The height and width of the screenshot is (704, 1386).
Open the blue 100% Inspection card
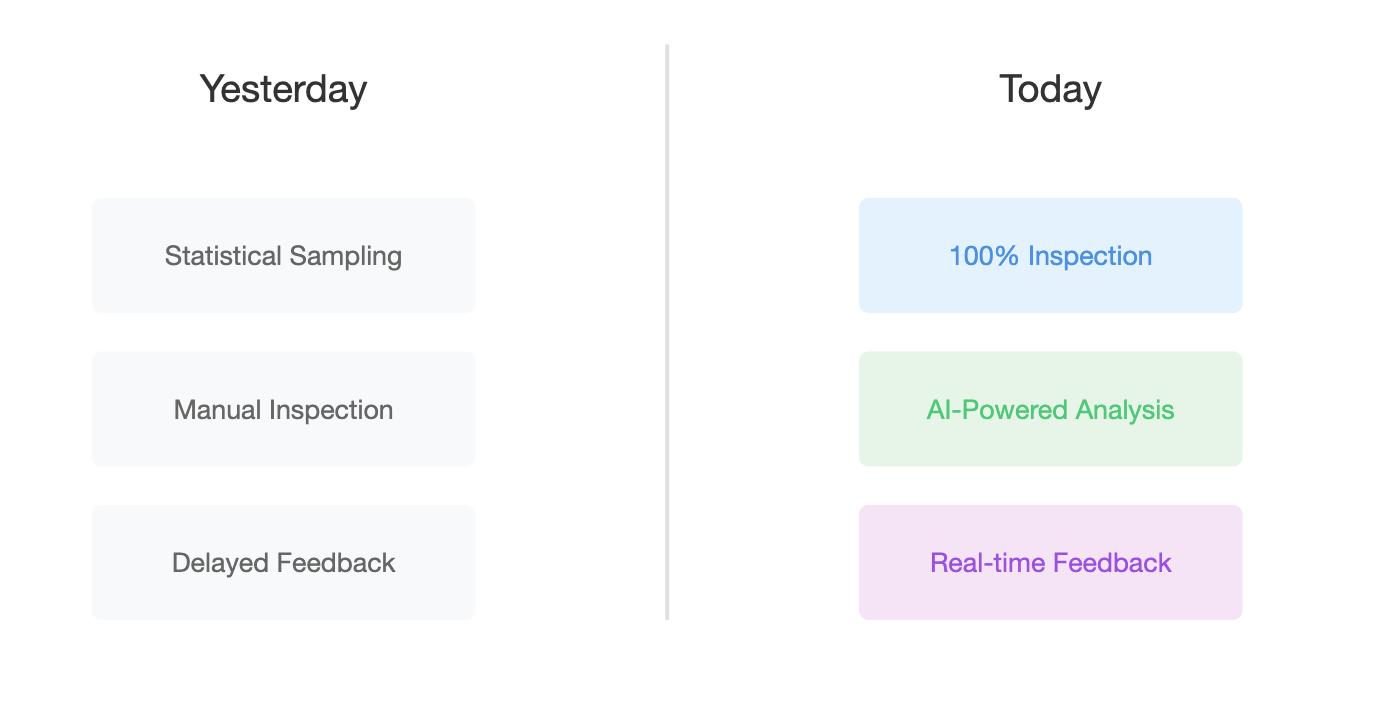coord(1051,256)
